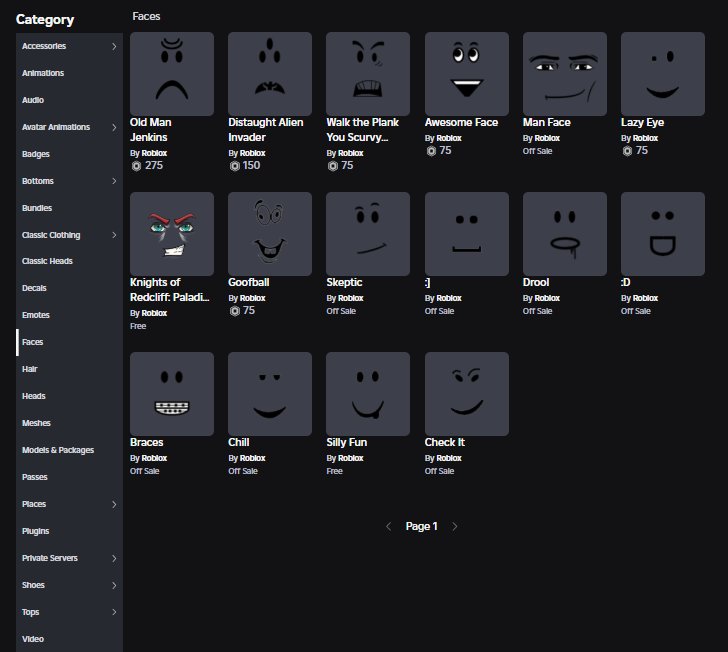The height and width of the screenshot is (652, 728).
Task: Open the Distraught Alien Invader title link
Action: (266, 130)
